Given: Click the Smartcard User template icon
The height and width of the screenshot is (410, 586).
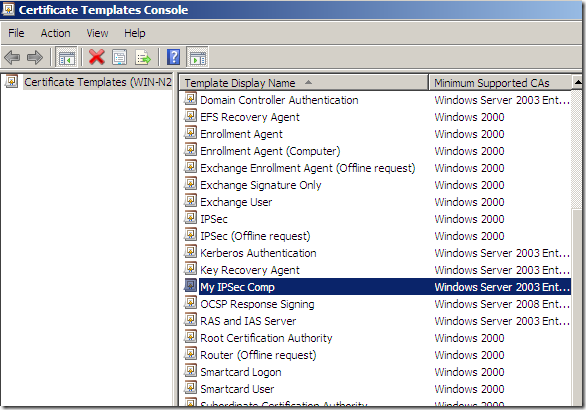Looking at the screenshot, I should 190,388.
